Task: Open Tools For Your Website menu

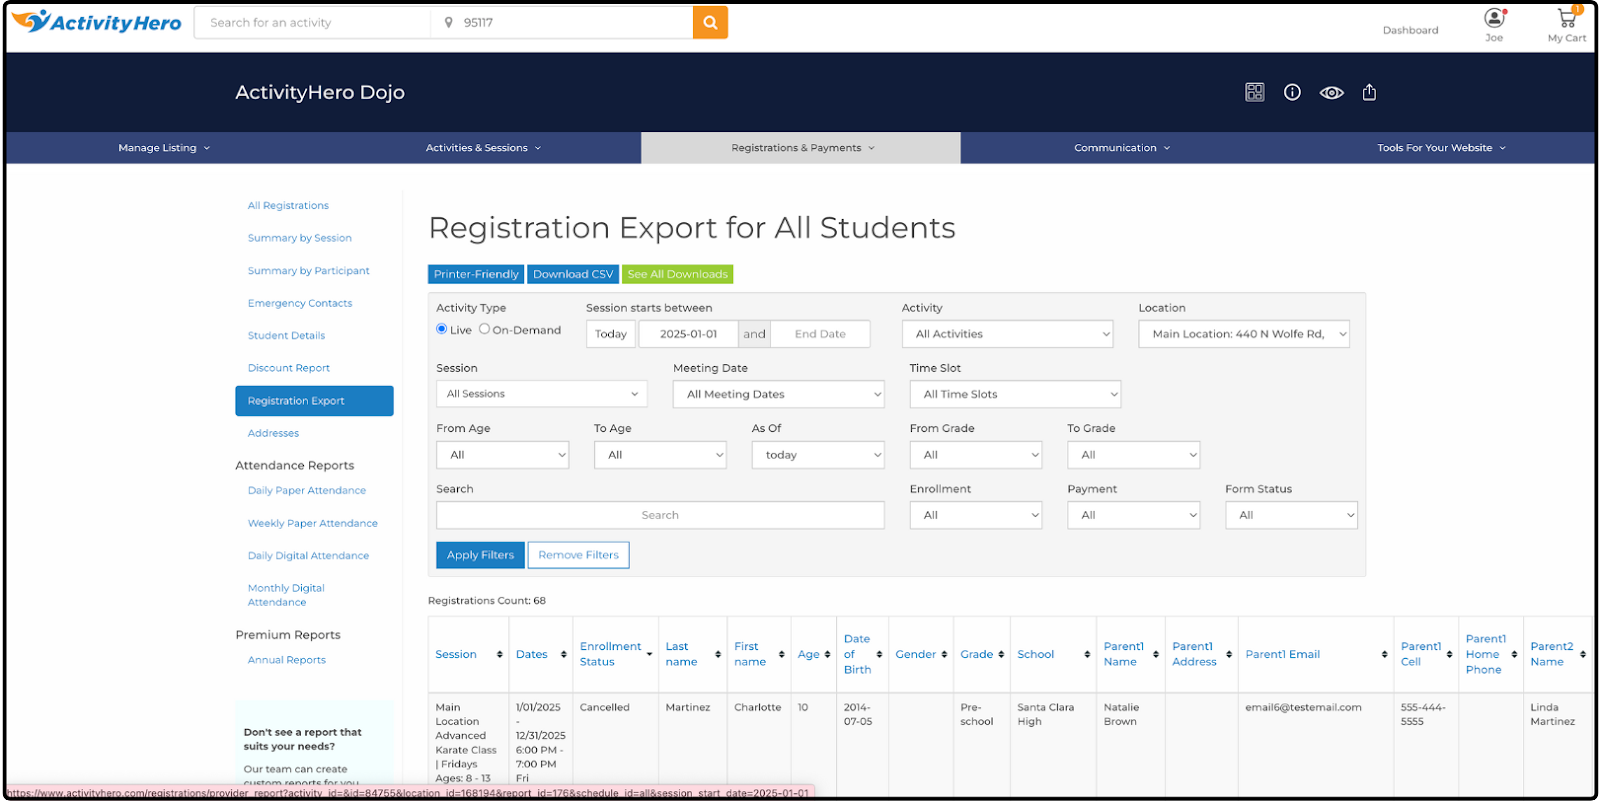Action: [x=1441, y=148]
